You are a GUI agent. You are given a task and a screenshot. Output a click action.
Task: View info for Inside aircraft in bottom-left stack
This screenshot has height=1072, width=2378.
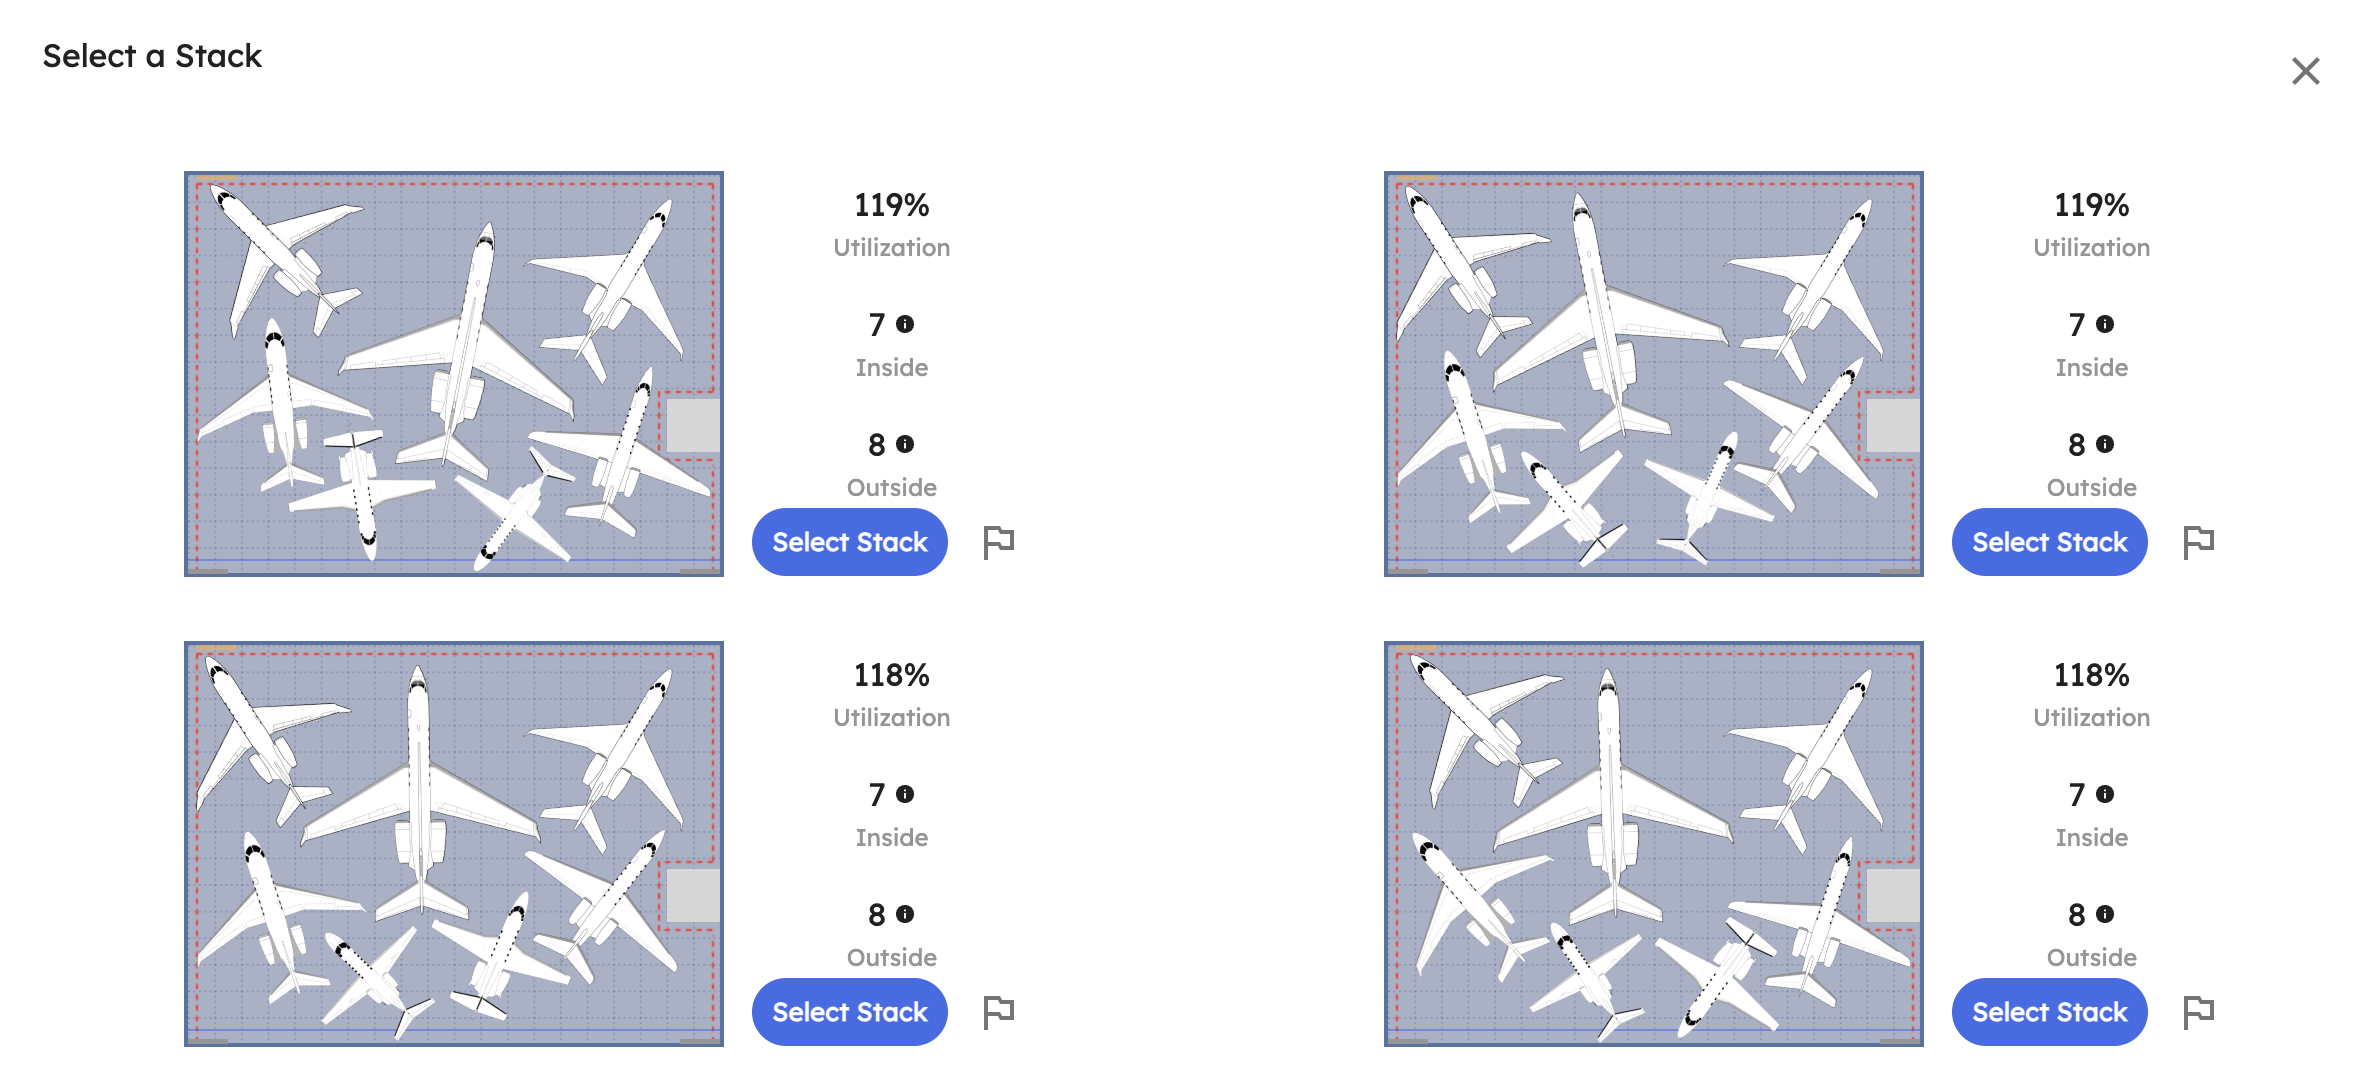pyautogui.click(x=907, y=793)
